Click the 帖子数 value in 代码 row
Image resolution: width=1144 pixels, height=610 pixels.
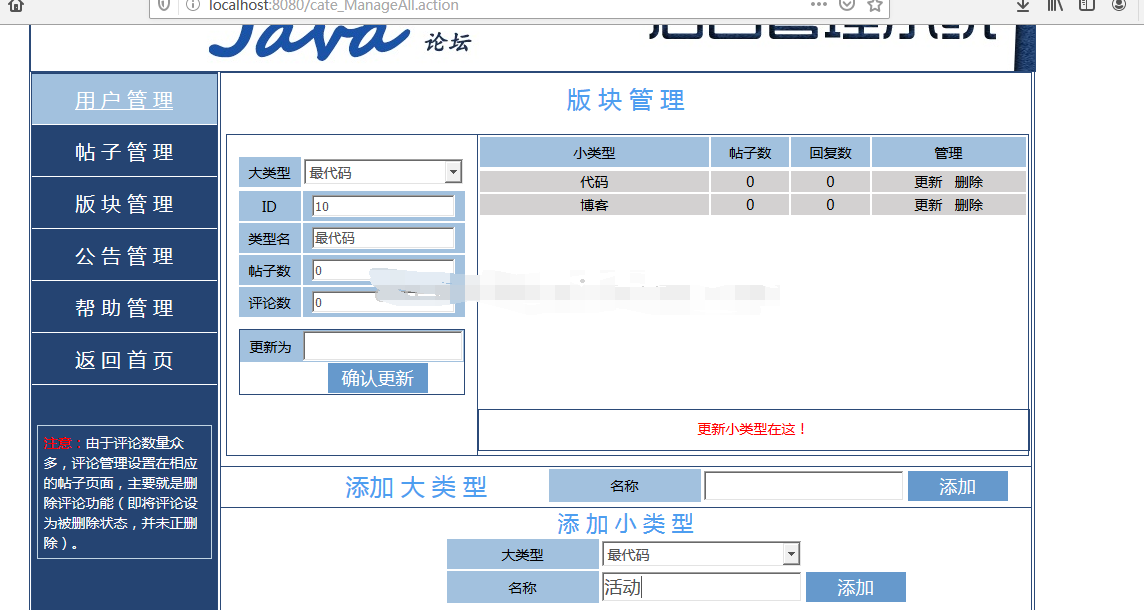(750, 182)
